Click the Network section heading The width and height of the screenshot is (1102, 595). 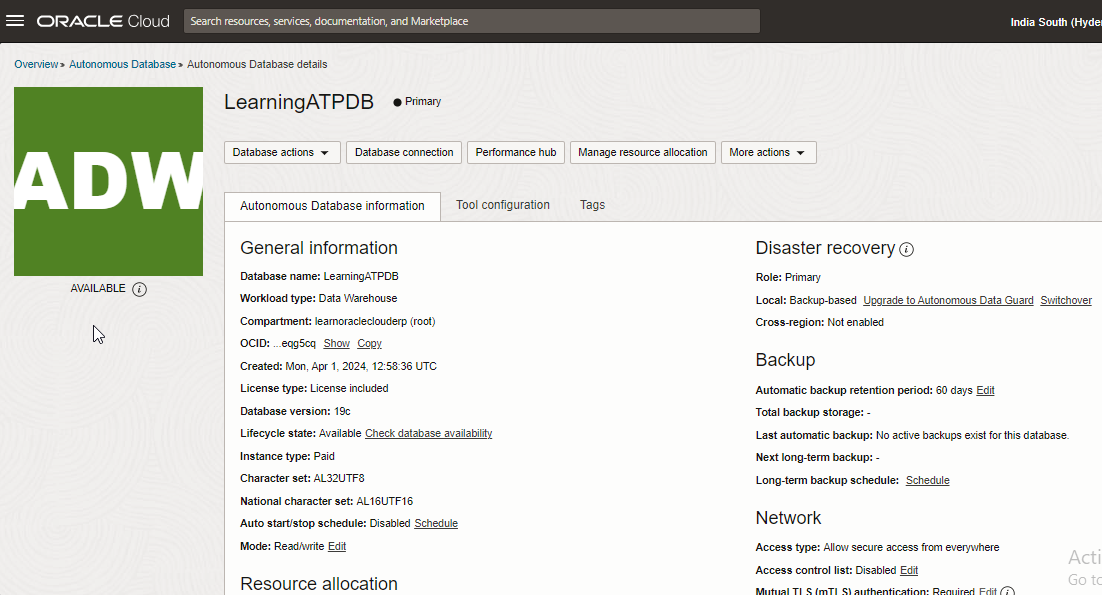pyautogui.click(x=788, y=518)
